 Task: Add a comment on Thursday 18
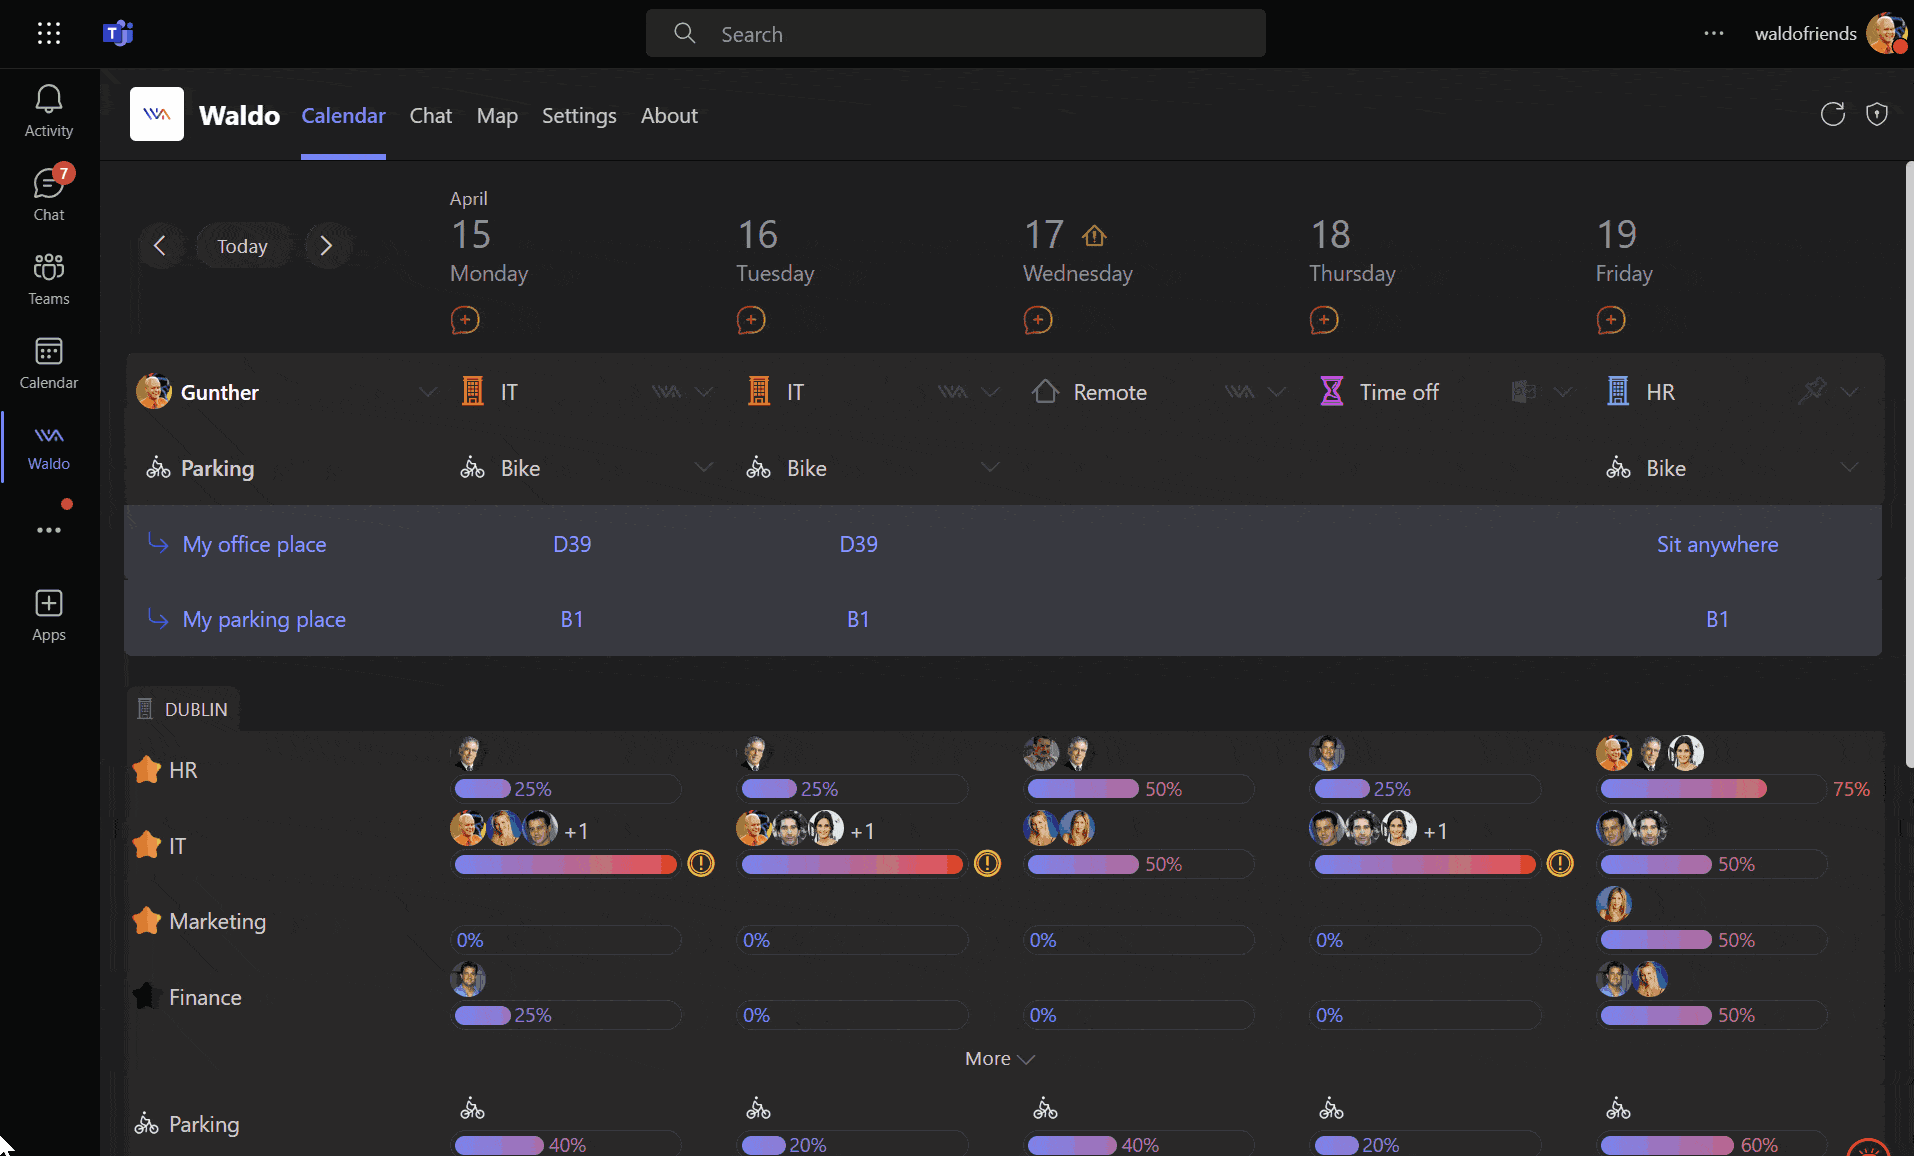click(x=1324, y=320)
